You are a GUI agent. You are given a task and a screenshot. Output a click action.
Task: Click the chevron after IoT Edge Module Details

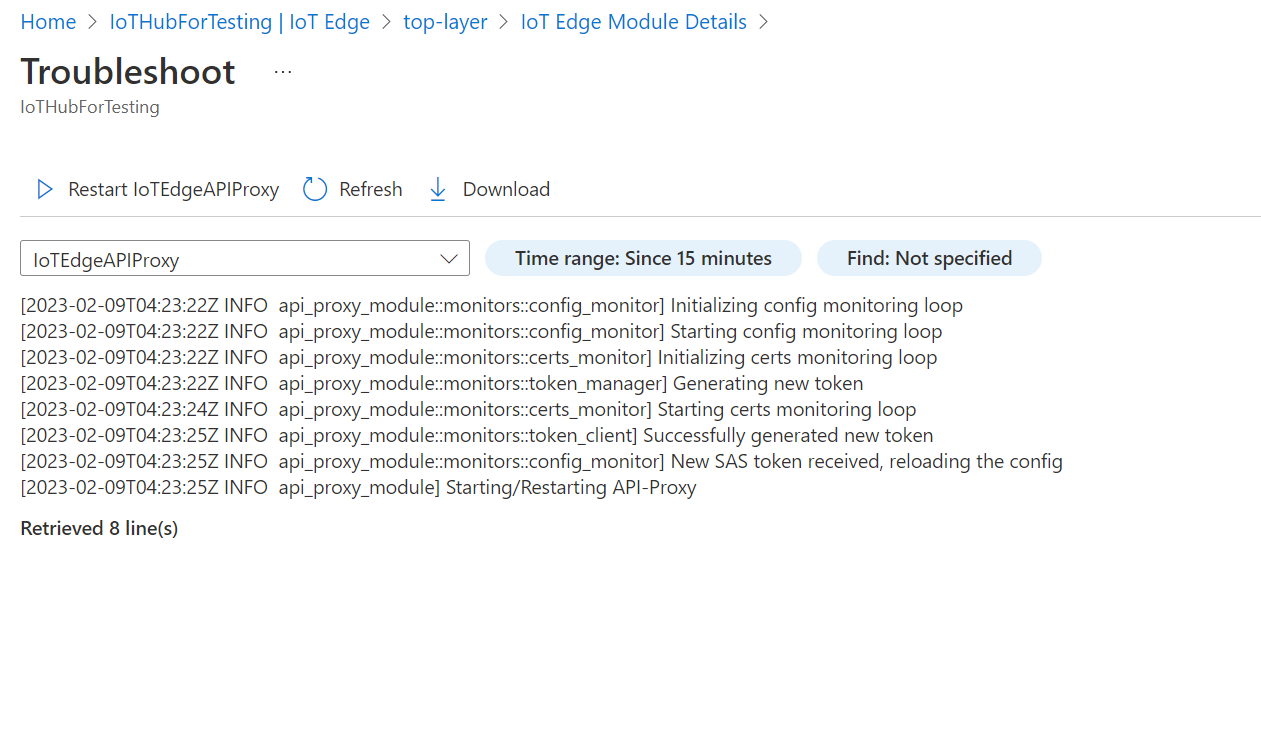[763, 21]
